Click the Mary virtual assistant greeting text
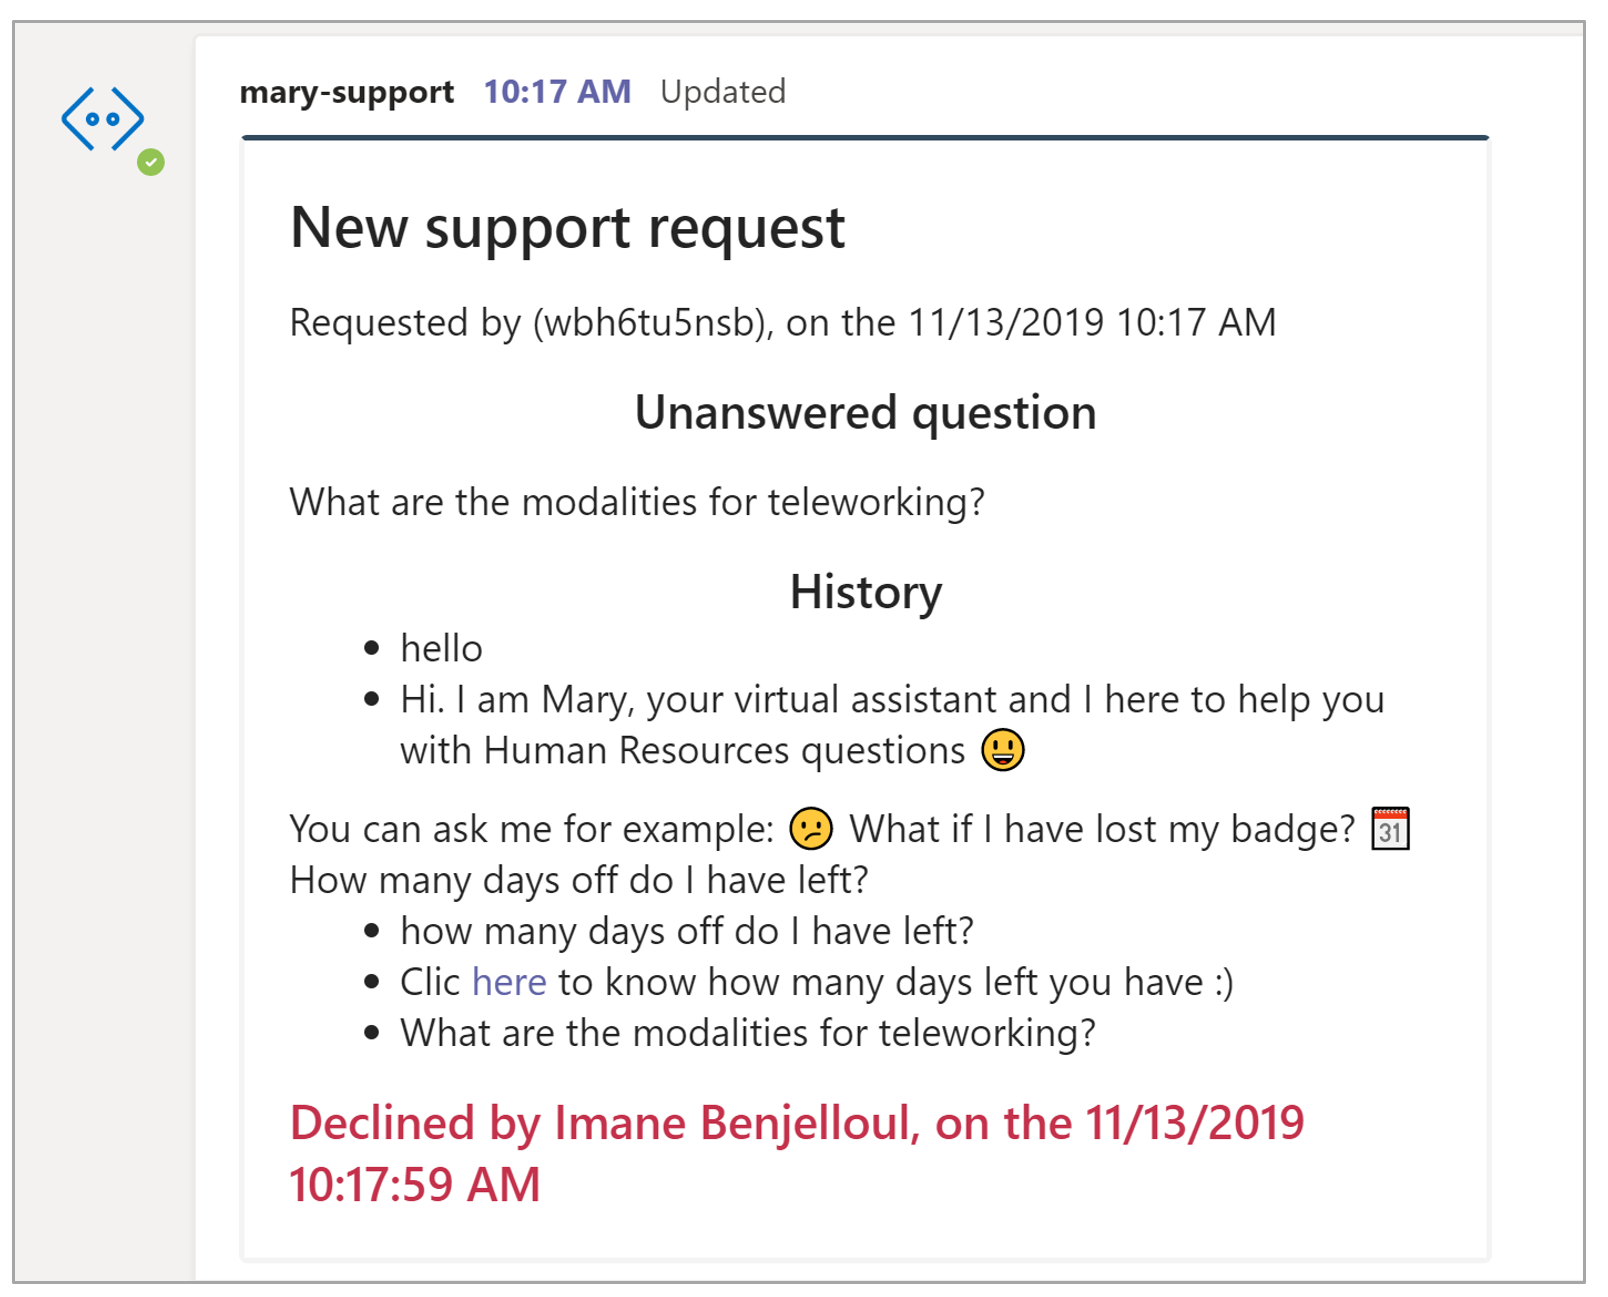The image size is (1608, 1297). (892, 725)
